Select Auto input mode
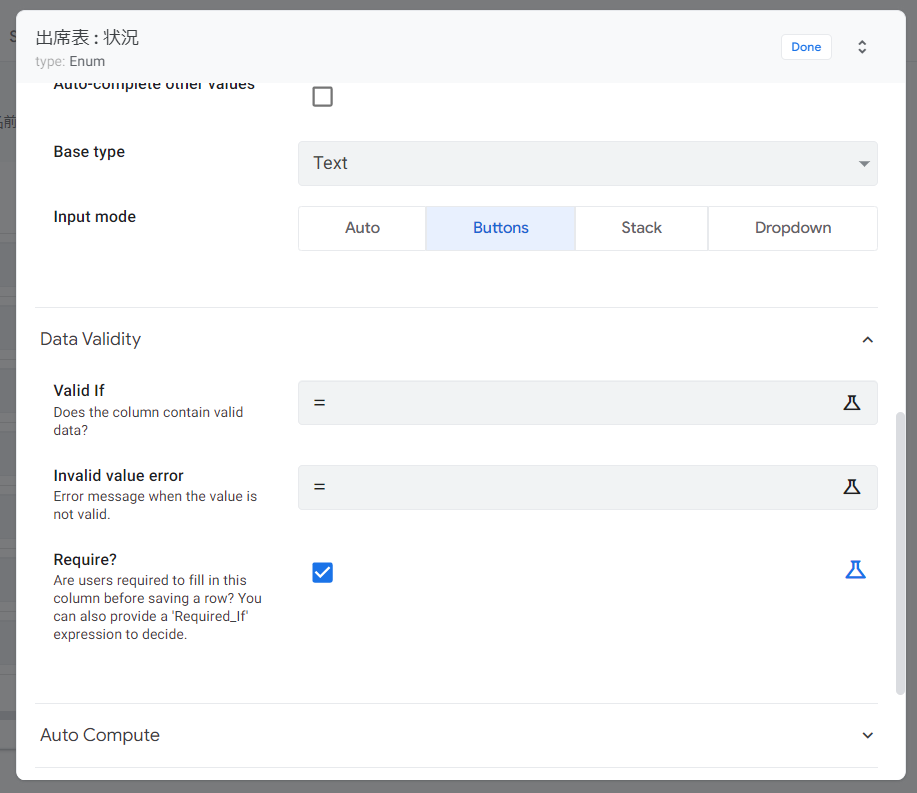The width and height of the screenshot is (917, 793). [362, 228]
